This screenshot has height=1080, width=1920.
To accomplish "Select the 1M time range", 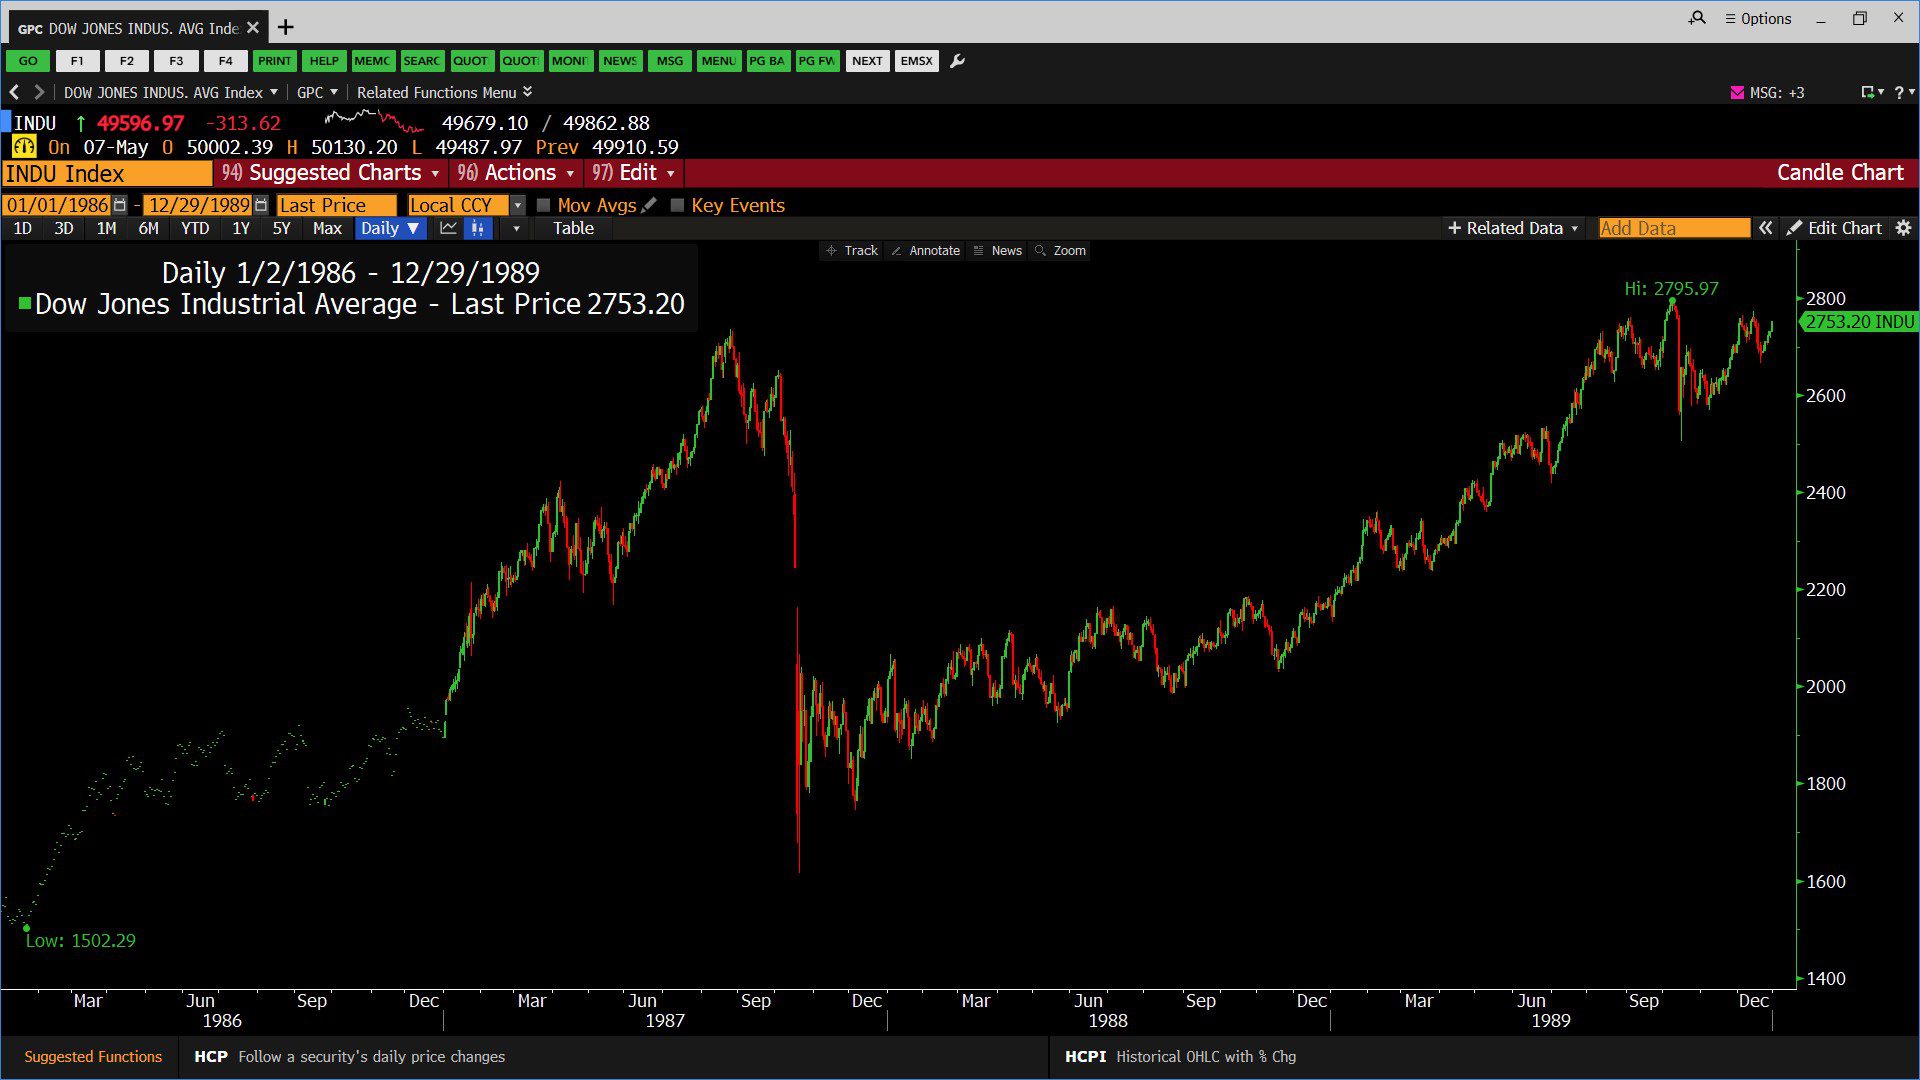I will point(107,228).
